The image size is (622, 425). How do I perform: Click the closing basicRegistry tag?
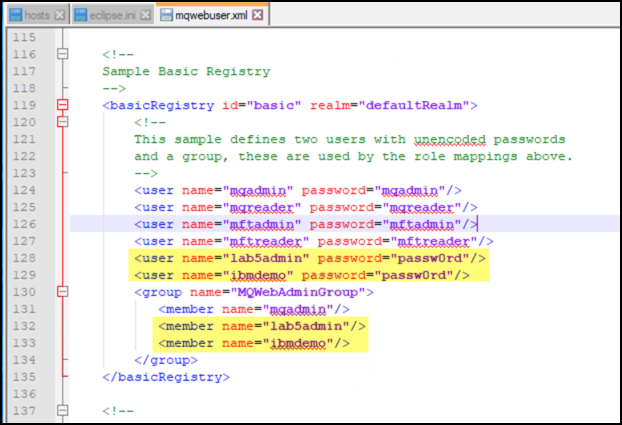(166, 377)
